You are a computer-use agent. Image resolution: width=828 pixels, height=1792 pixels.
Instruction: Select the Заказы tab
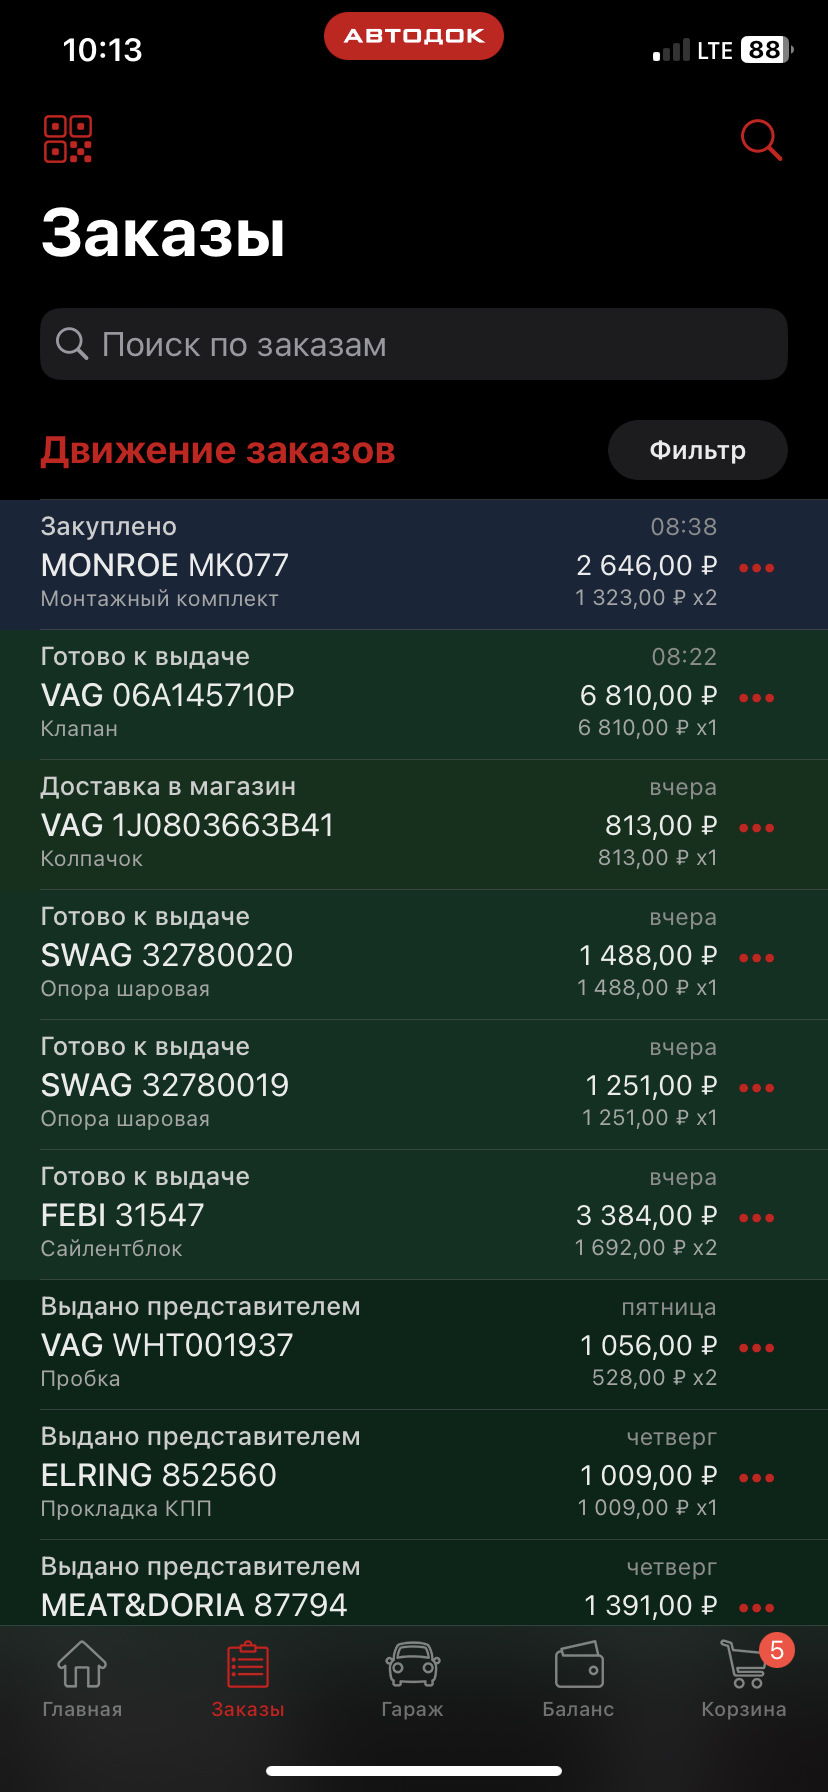click(248, 1676)
